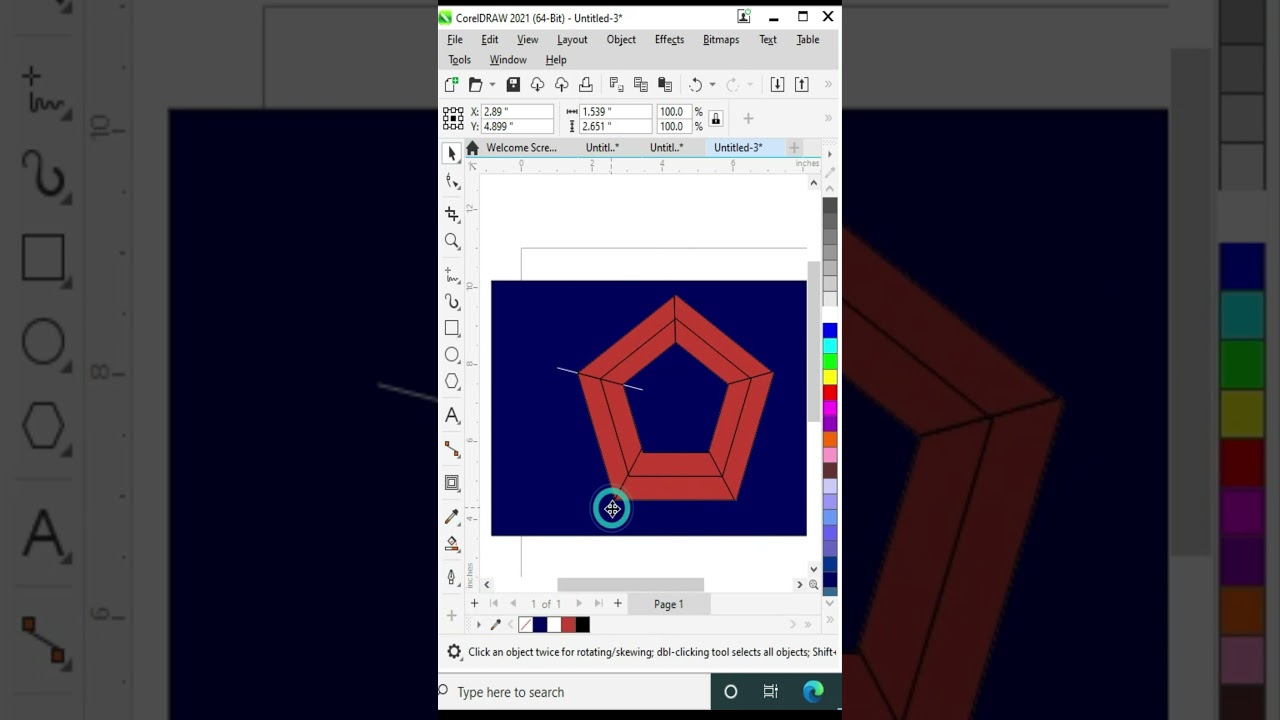Open the document palette flyout arrow
Viewport: 1280px width, 720px height.
(478, 625)
